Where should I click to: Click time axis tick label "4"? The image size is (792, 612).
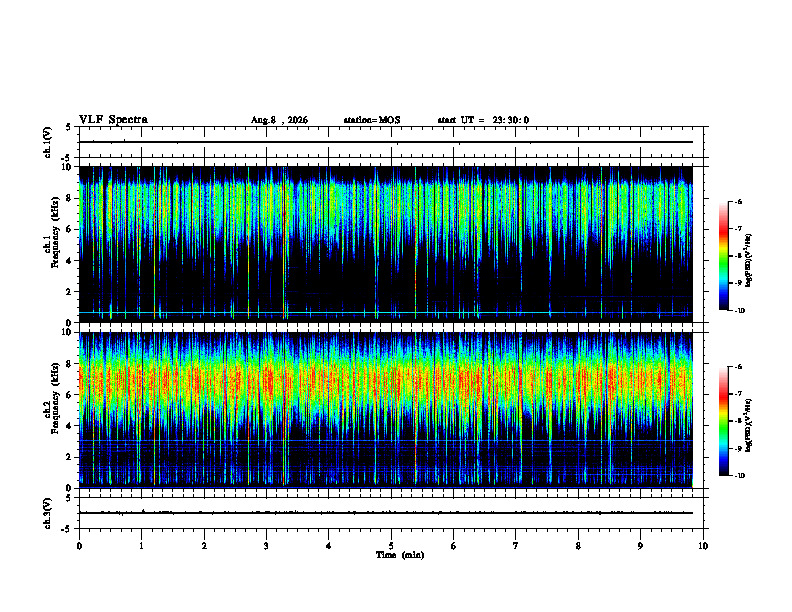[x=328, y=546]
